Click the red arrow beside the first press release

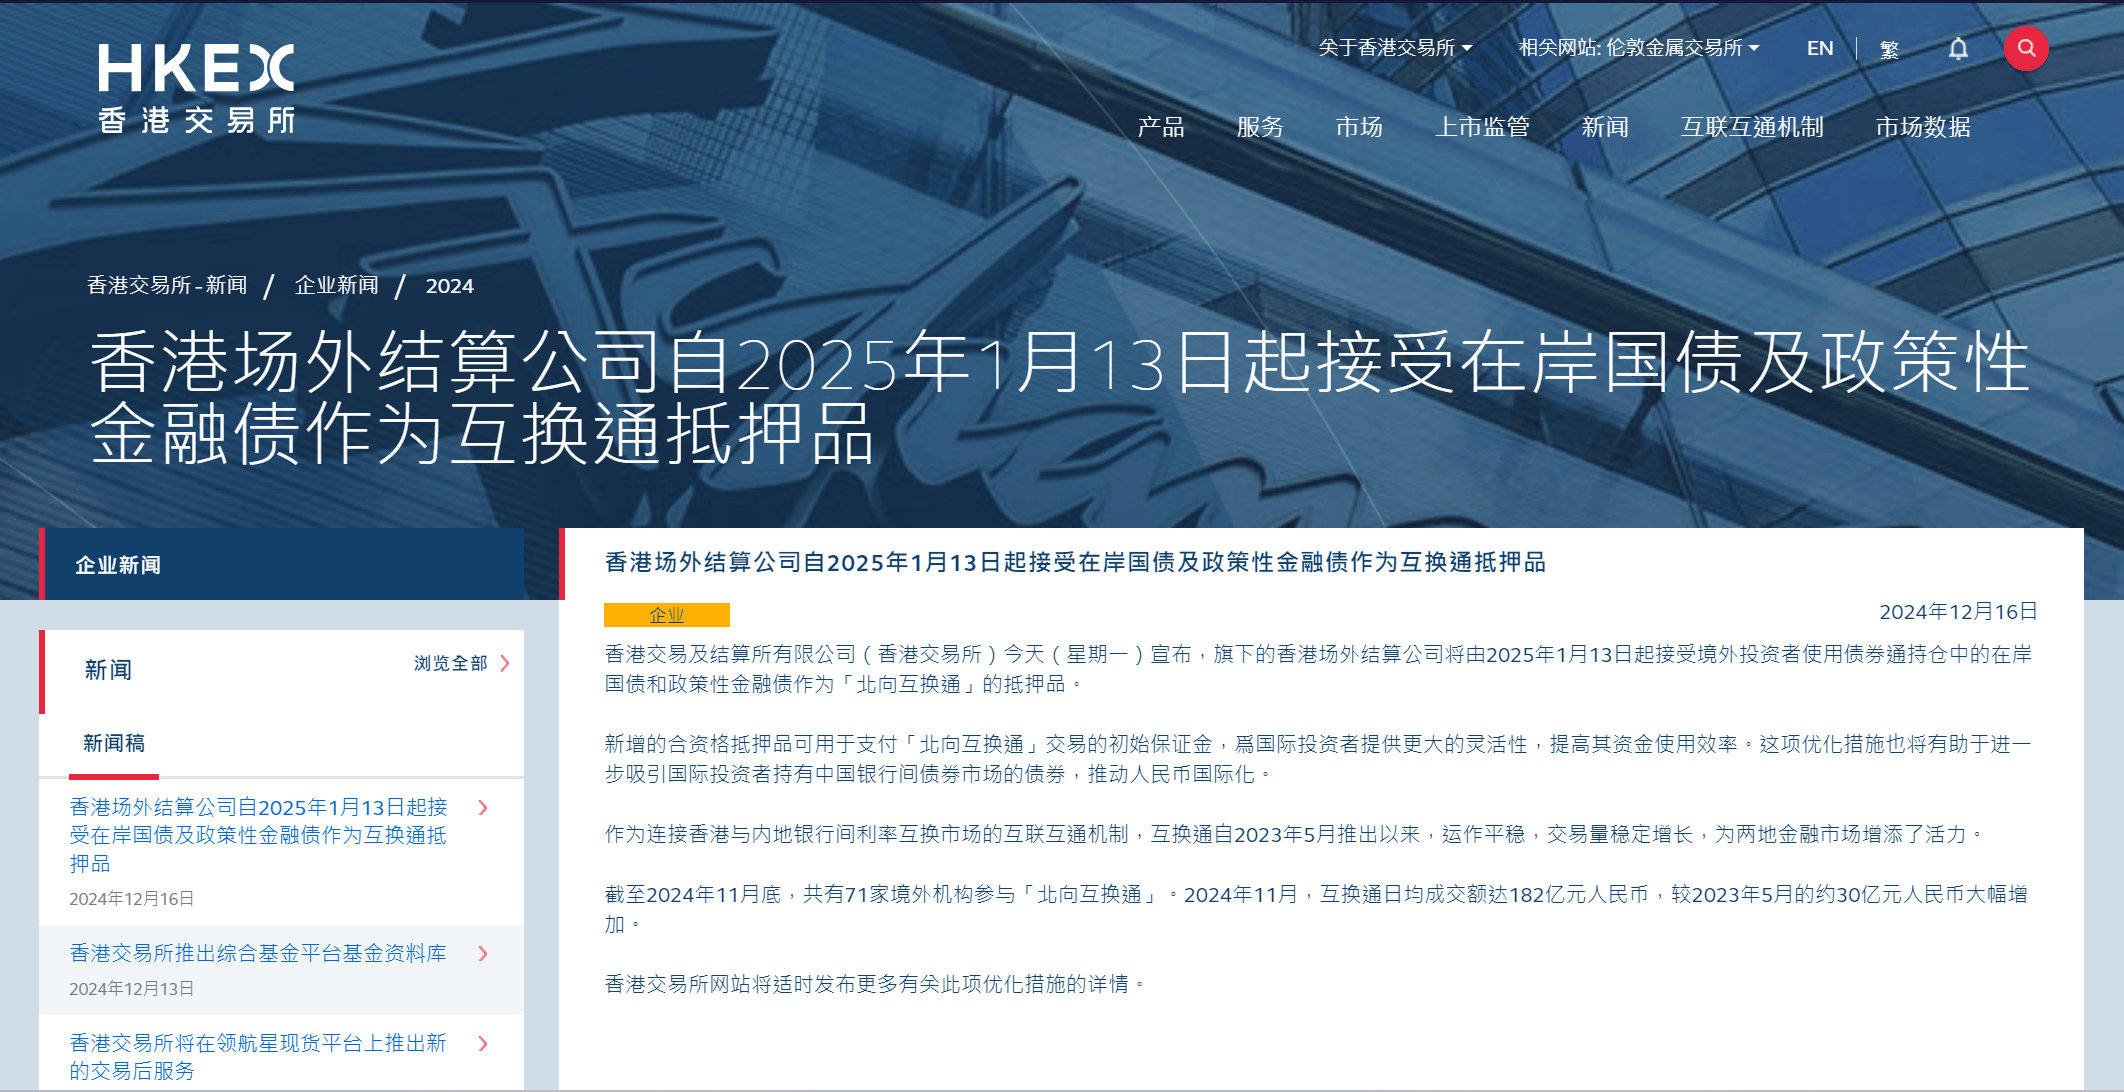point(485,810)
